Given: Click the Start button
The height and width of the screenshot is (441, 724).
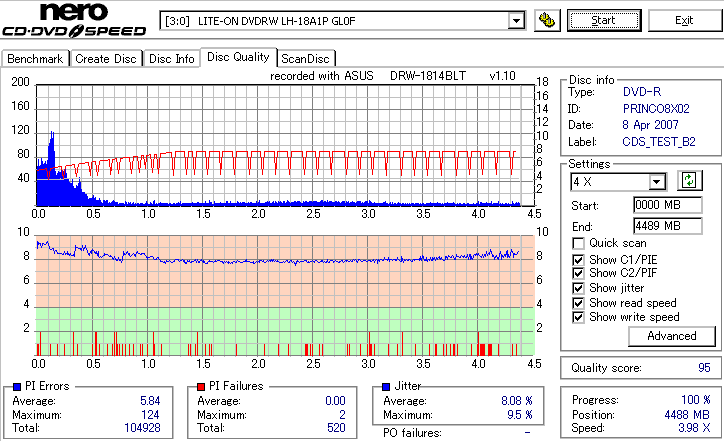Looking at the screenshot, I should [604, 21].
